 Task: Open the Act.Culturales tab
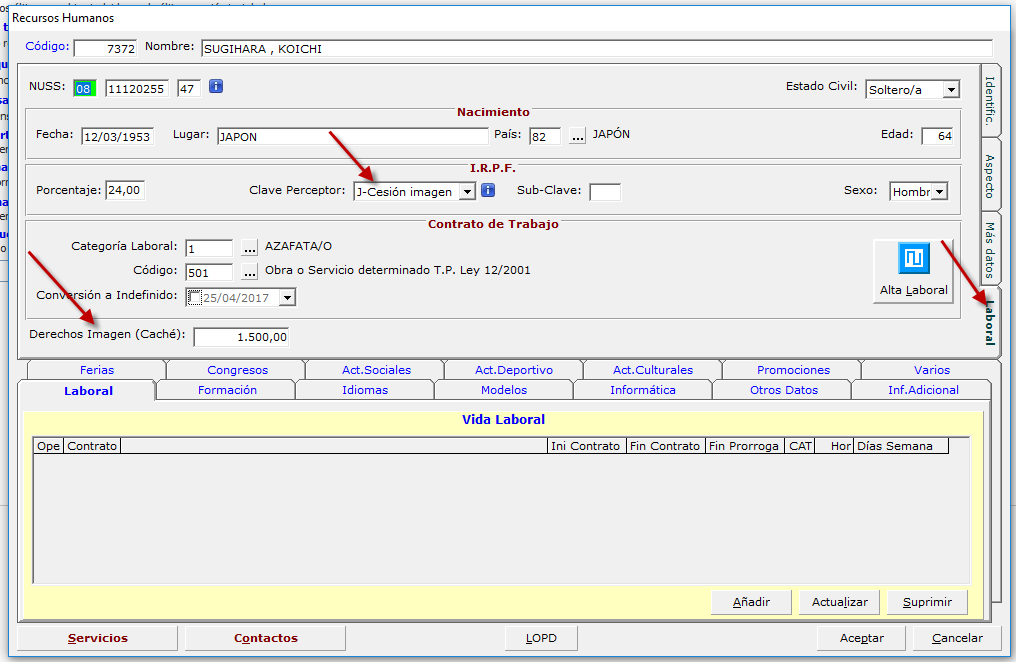pos(653,370)
